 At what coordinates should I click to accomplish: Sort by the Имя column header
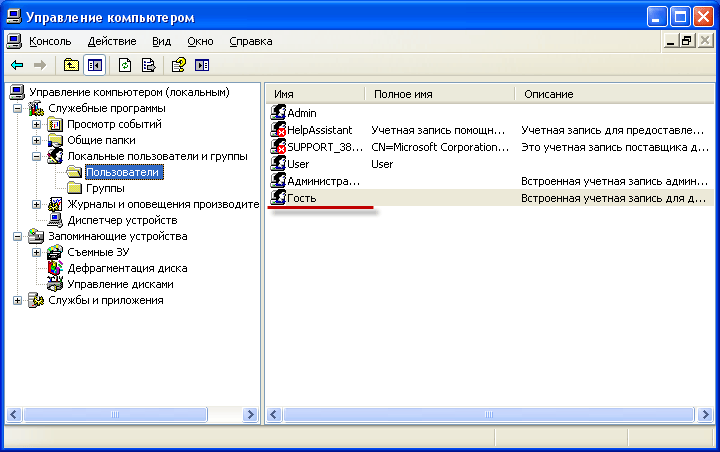click(315, 94)
